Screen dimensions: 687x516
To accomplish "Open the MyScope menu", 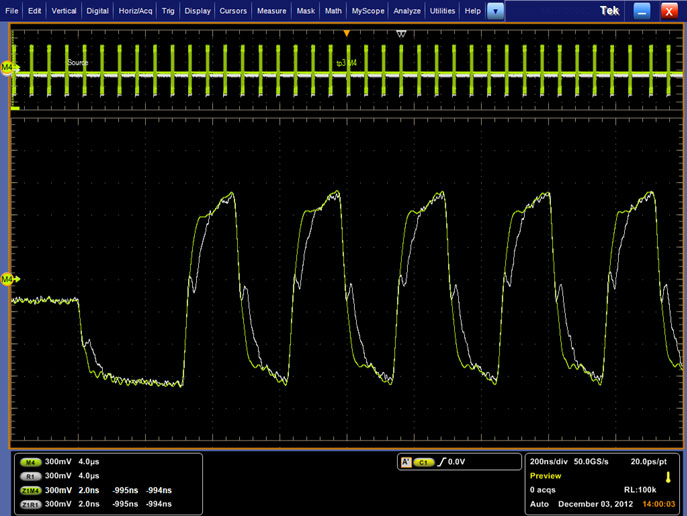I will click(366, 10).
